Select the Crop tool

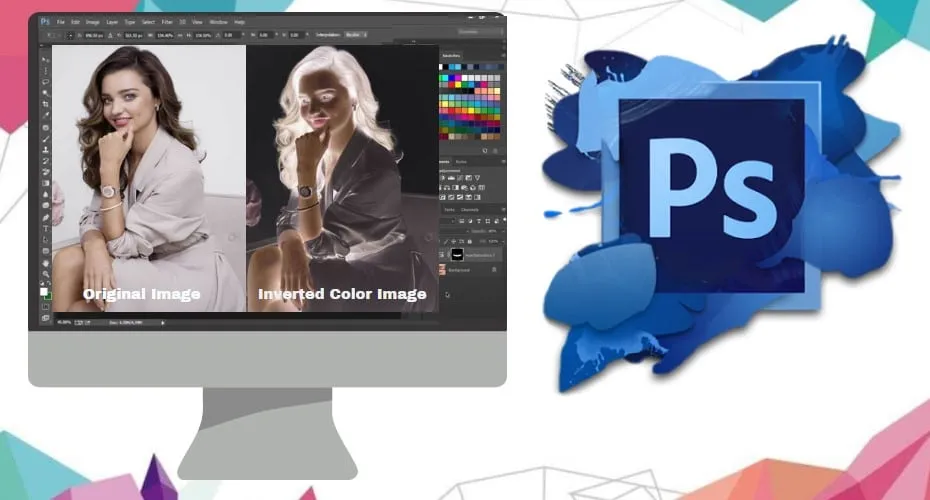pos(46,104)
